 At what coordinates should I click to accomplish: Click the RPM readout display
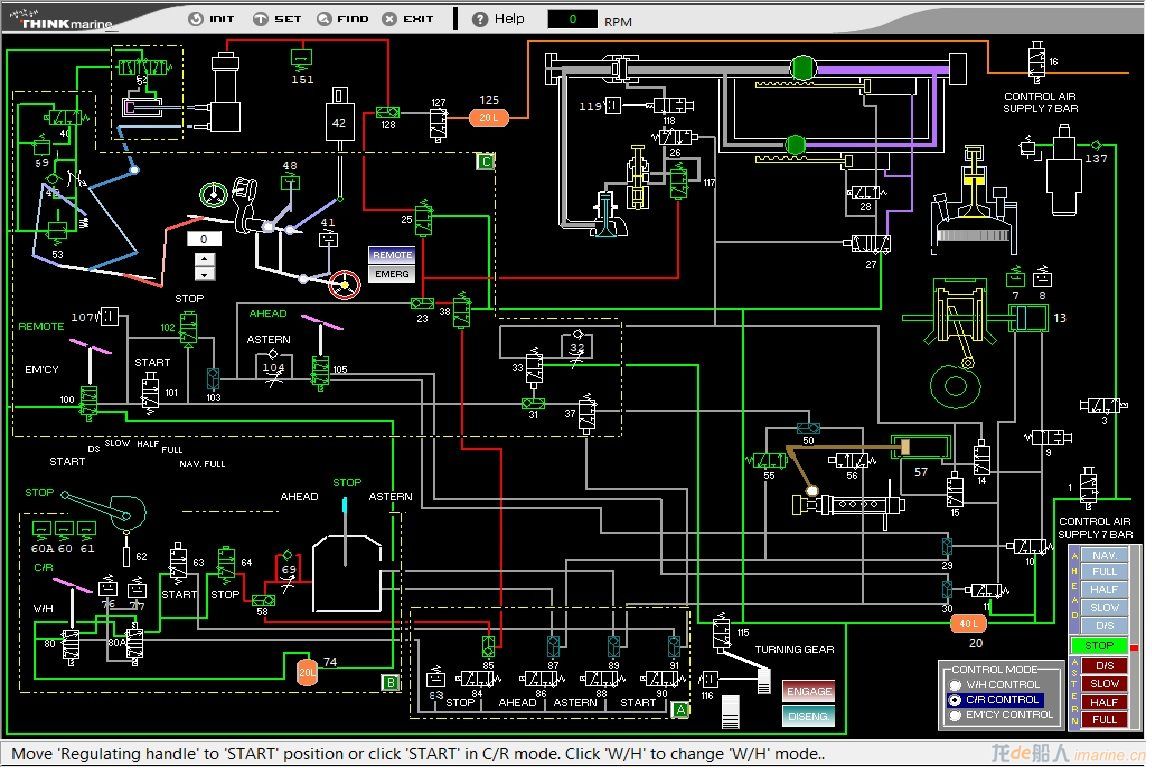coord(572,19)
